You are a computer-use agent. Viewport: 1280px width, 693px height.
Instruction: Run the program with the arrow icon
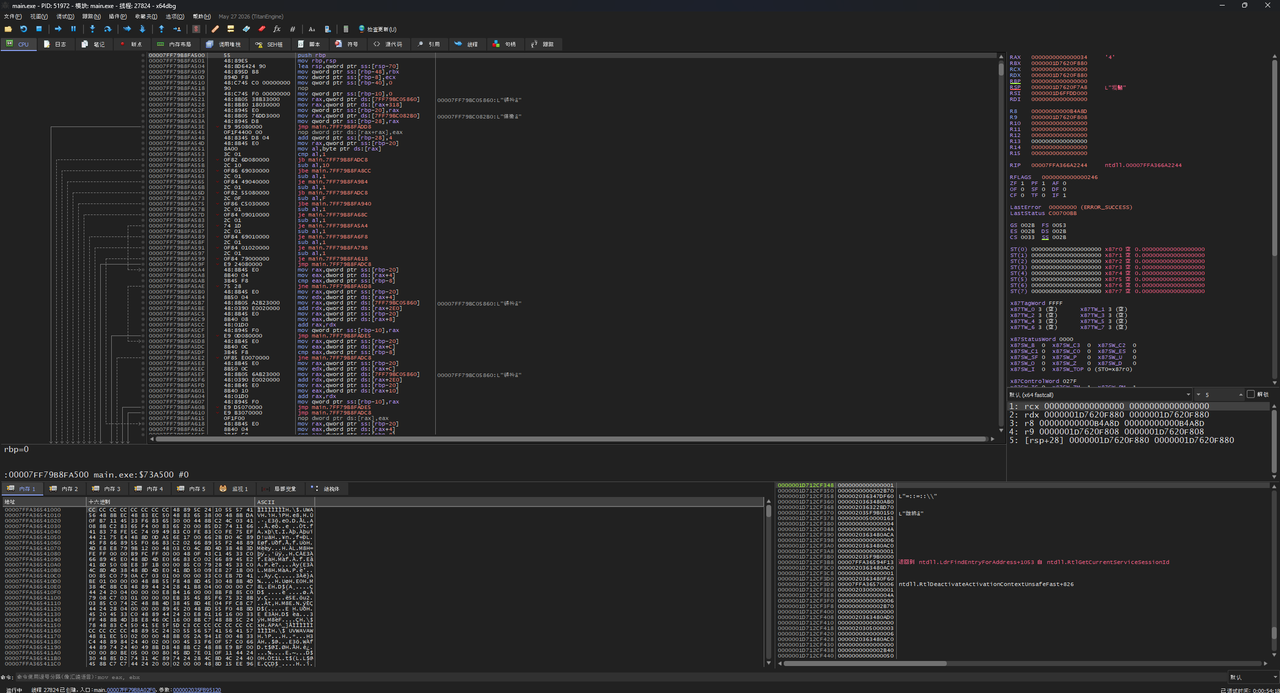pos(58,29)
